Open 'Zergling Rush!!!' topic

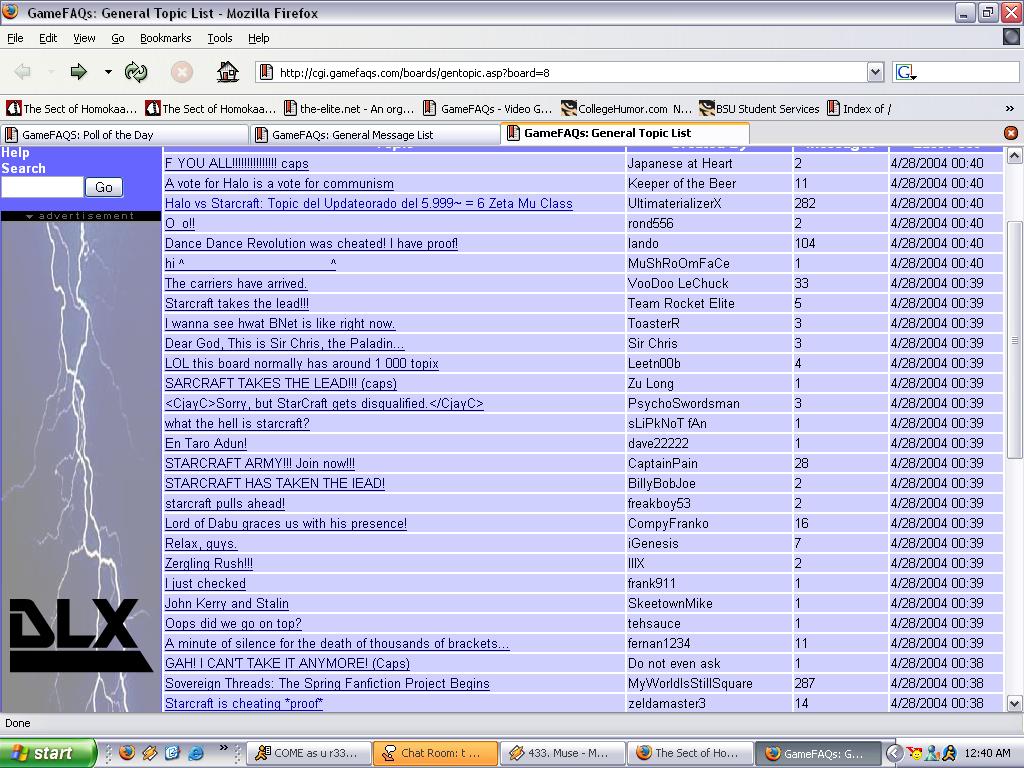point(209,563)
